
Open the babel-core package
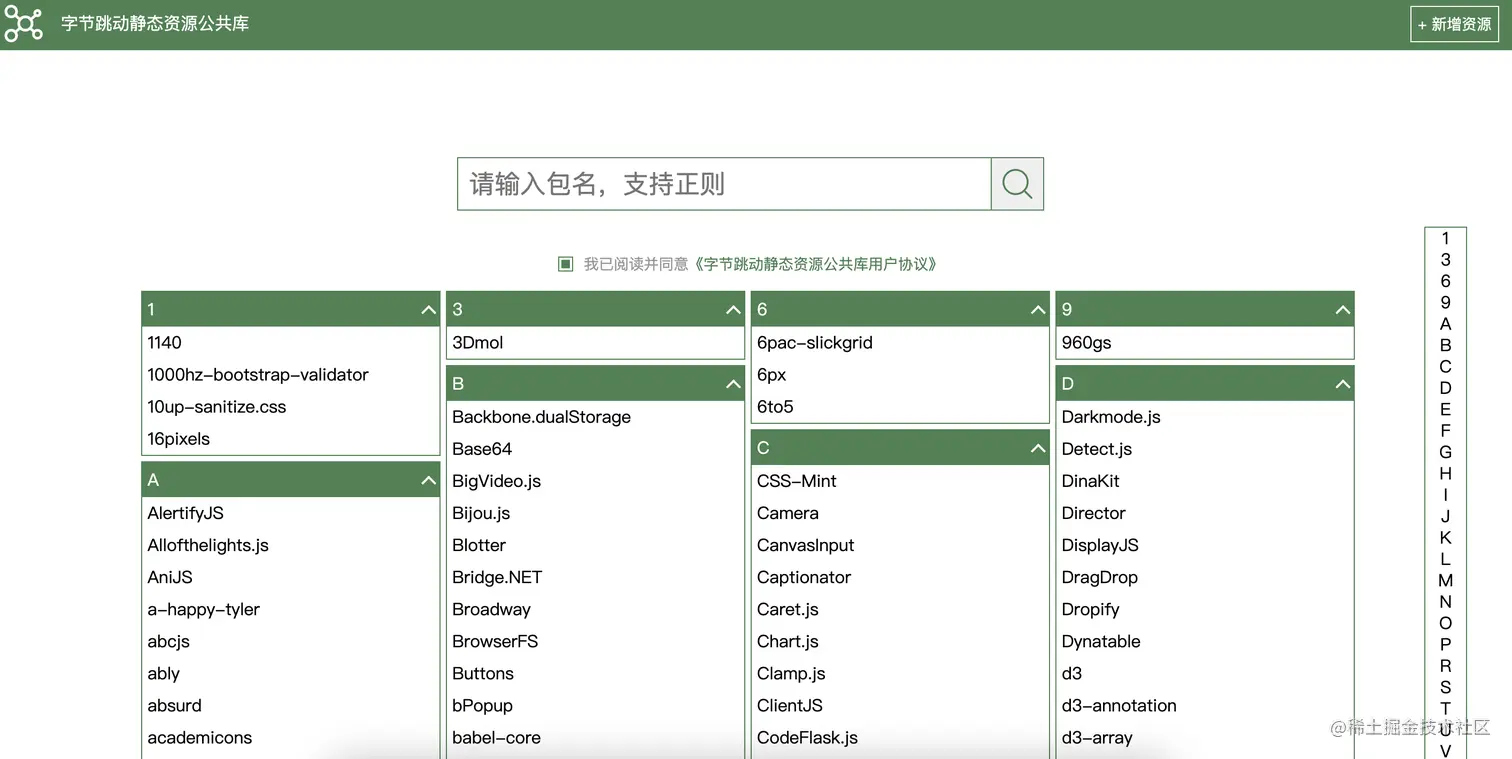click(x=497, y=738)
